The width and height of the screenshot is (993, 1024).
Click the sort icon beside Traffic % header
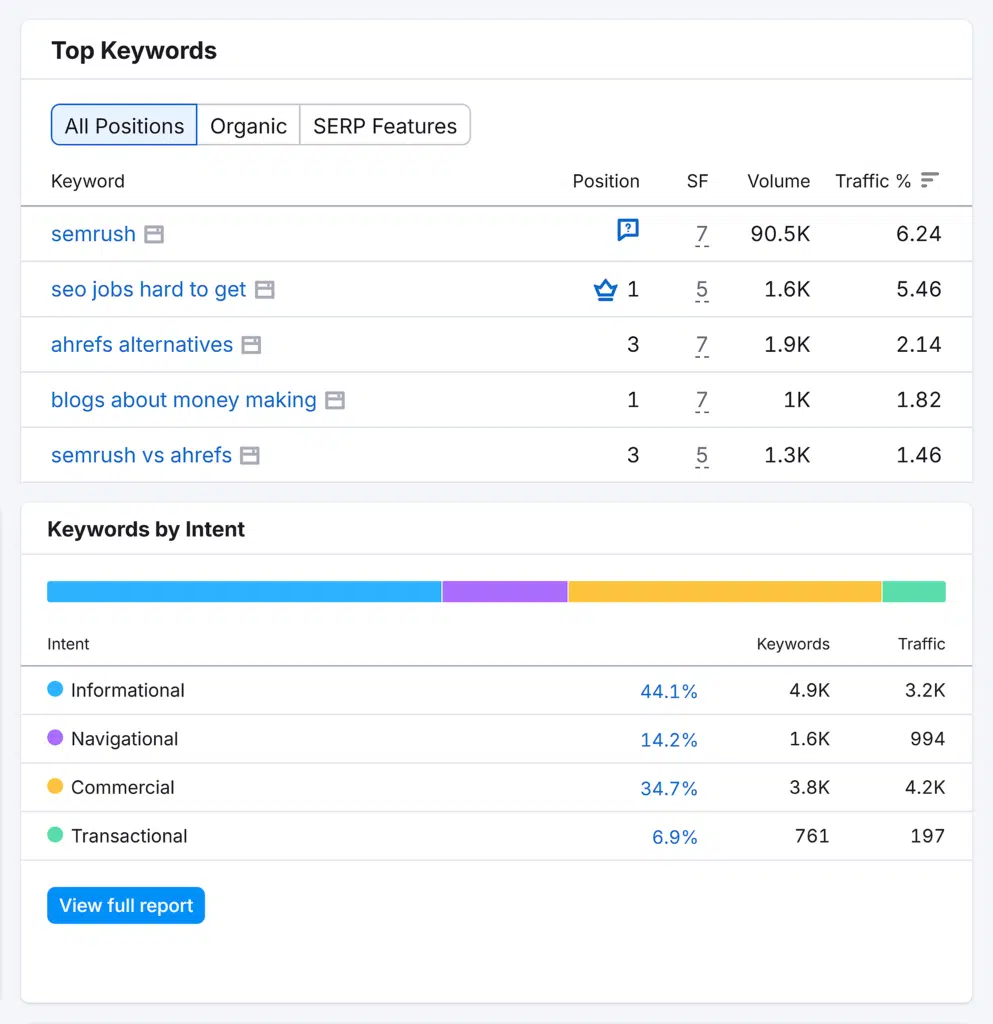click(x=930, y=180)
